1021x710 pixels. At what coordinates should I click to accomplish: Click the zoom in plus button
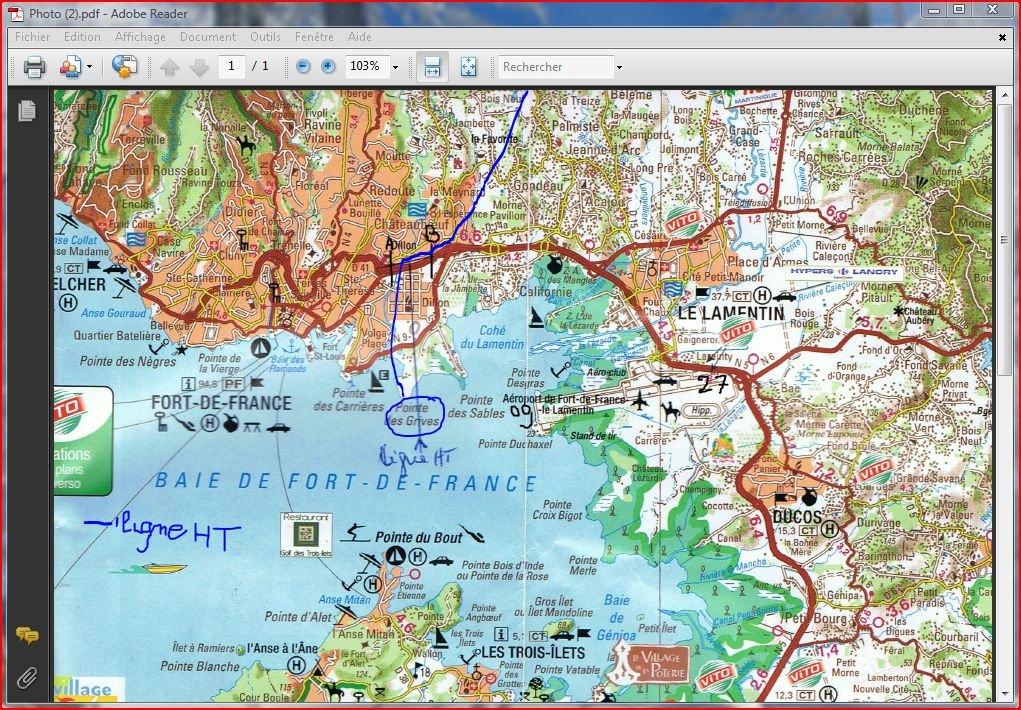(x=328, y=67)
